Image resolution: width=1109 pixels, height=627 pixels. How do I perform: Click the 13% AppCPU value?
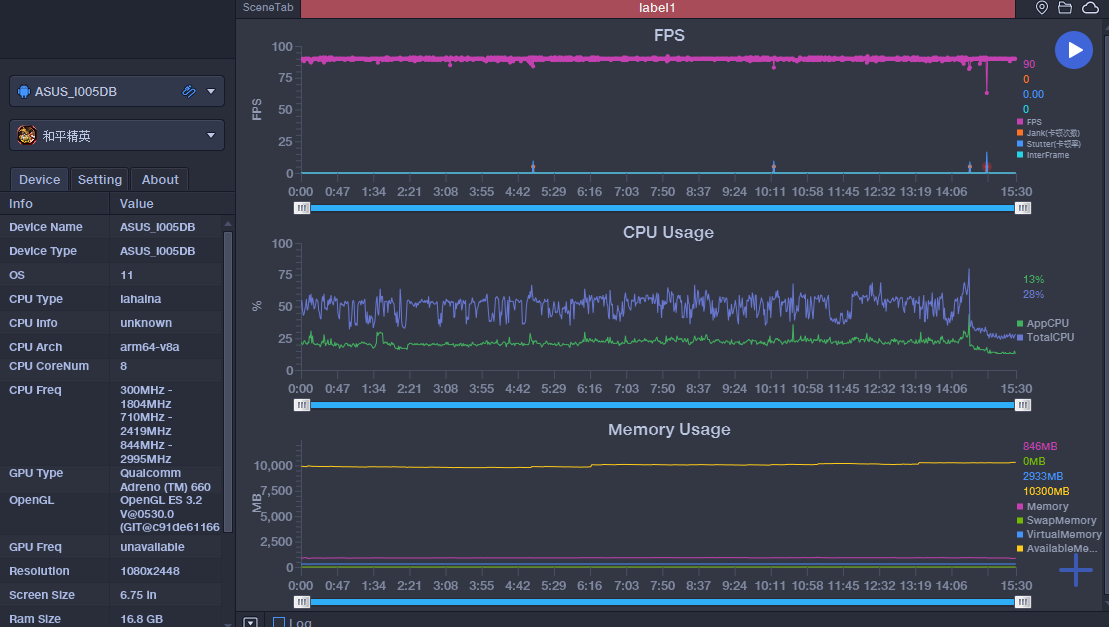[1033, 279]
